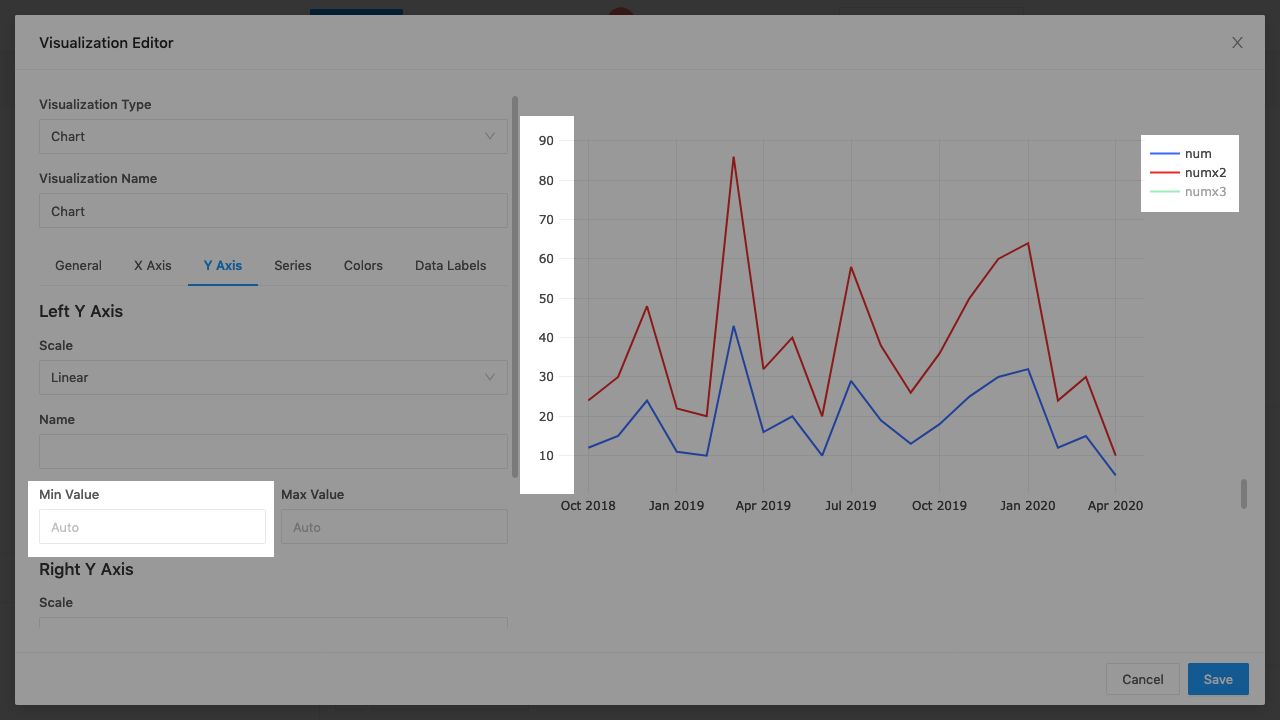Click the Visualization Name input field
This screenshot has width=1280, height=720.
click(273, 211)
